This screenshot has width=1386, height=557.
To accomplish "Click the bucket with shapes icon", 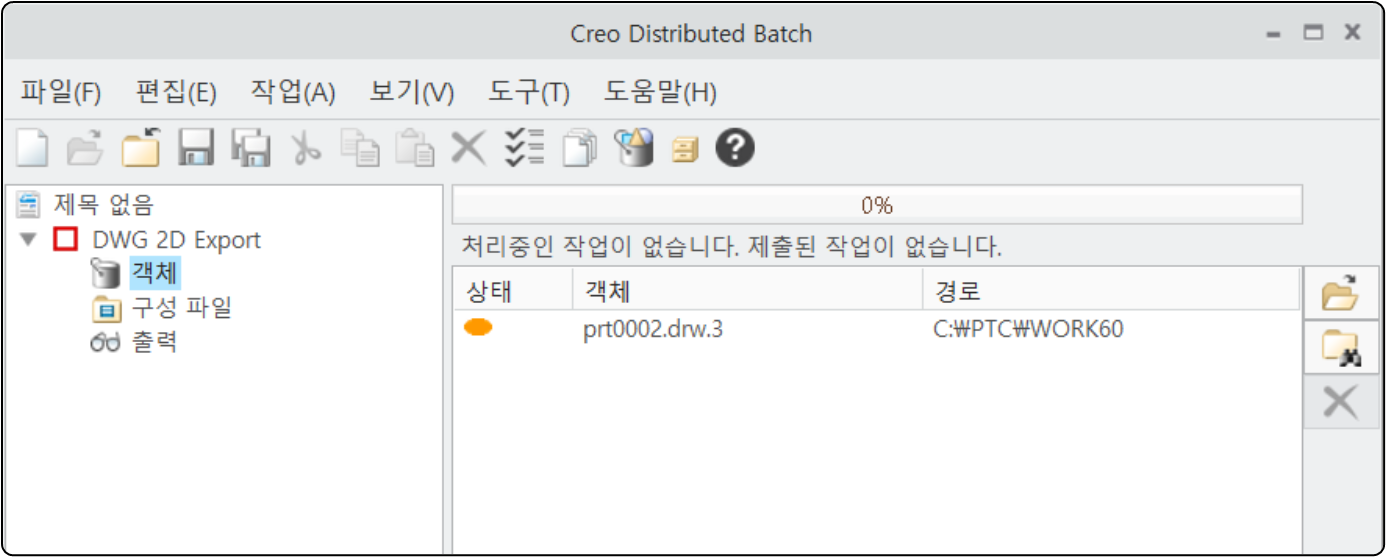I will coord(633,148).
